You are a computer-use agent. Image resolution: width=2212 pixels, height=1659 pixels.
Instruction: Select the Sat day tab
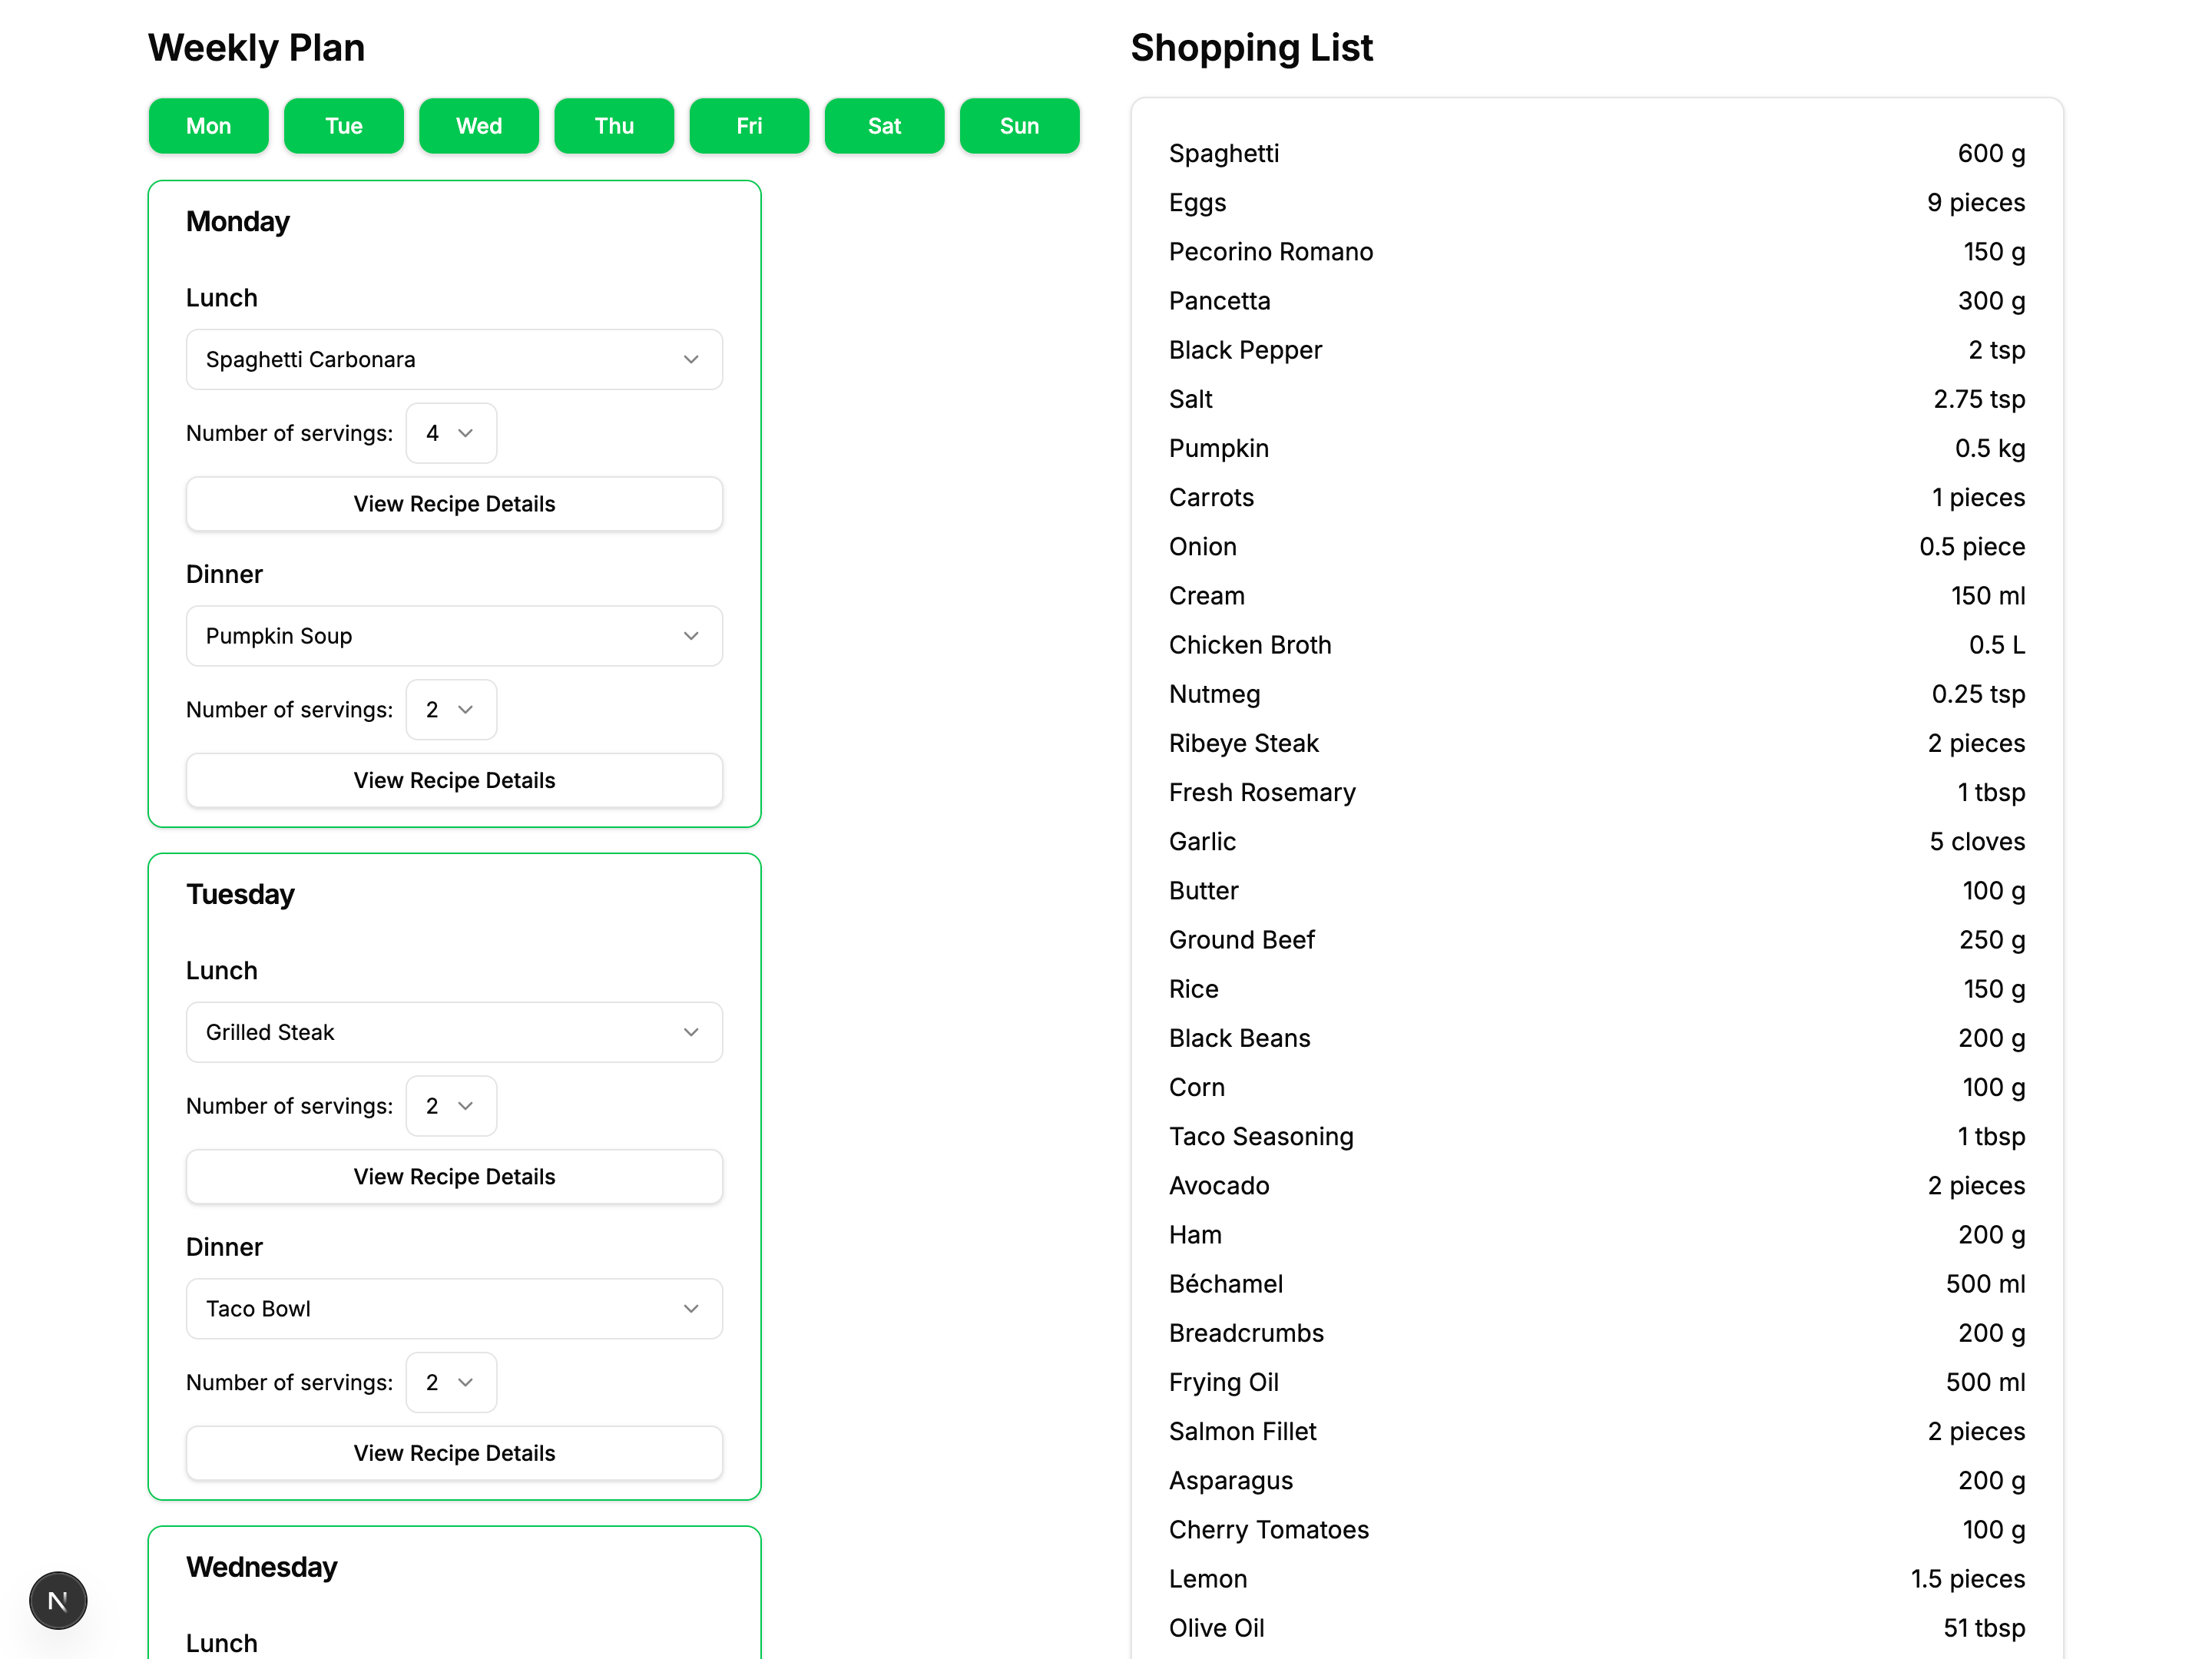coord(884,126)
